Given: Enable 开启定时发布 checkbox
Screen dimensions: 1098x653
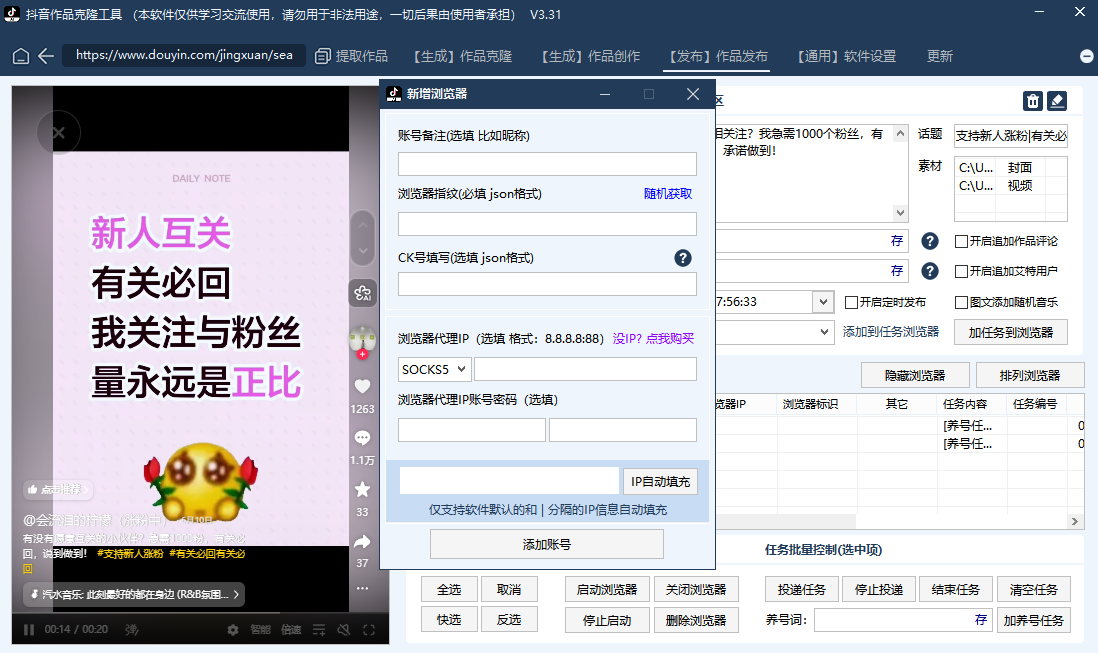Looking at the screenshot, I should pyautogui.click(x=852, y=302).
